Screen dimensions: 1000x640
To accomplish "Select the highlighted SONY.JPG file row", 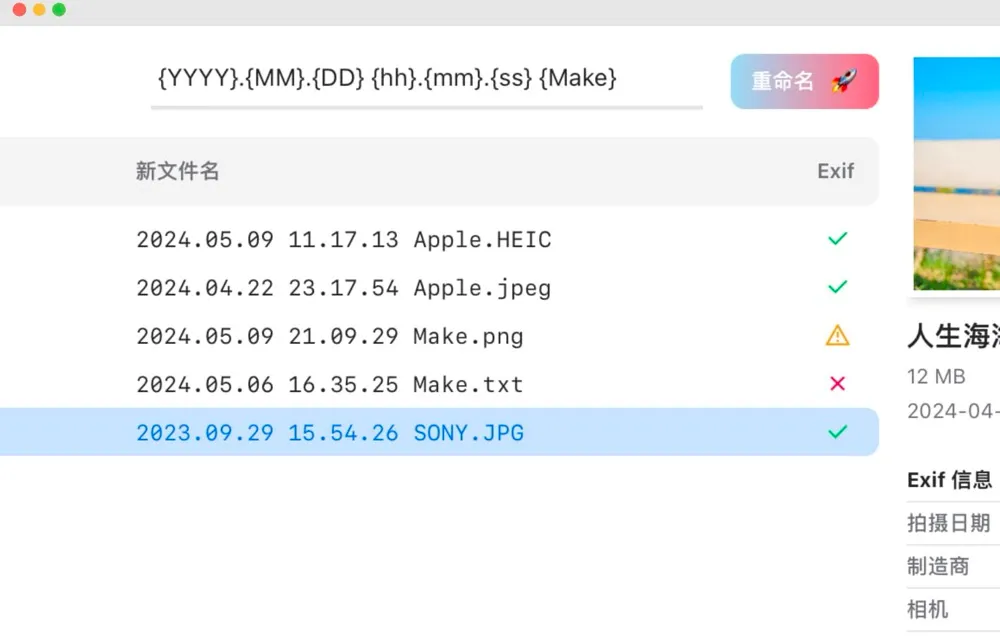I will [329, 433].
